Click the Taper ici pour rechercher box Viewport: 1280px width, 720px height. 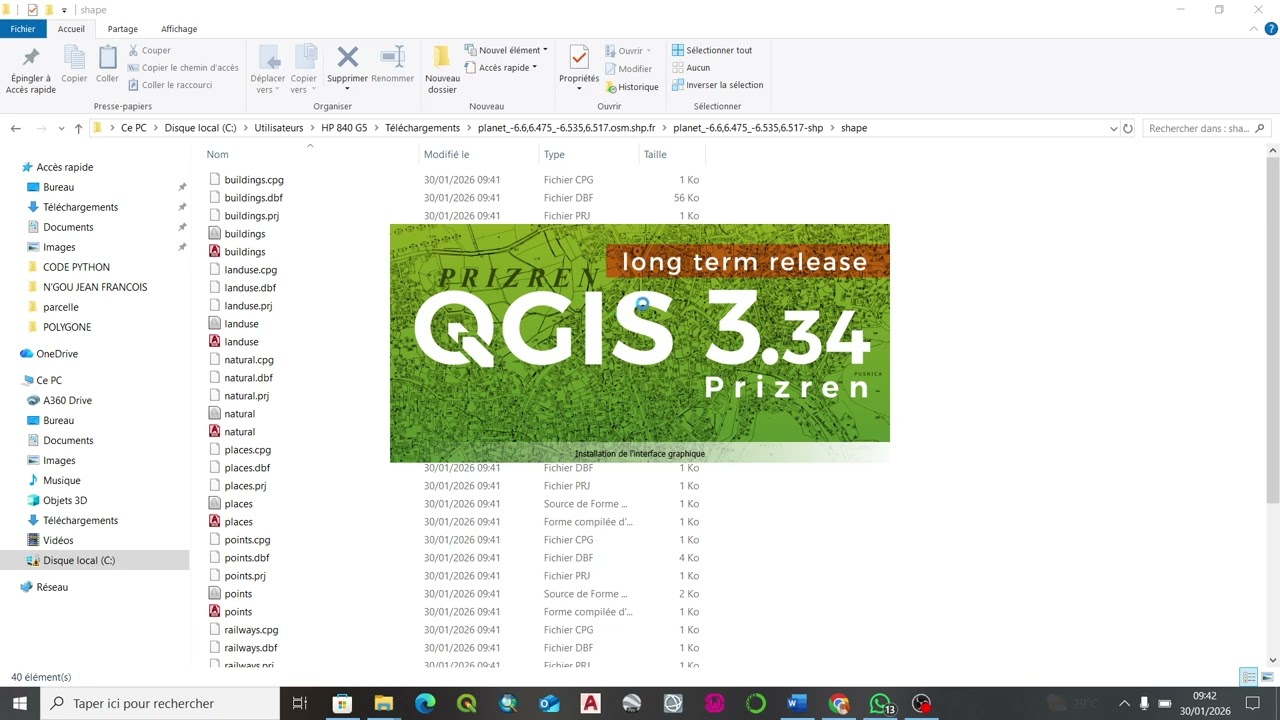pos(160,703)
